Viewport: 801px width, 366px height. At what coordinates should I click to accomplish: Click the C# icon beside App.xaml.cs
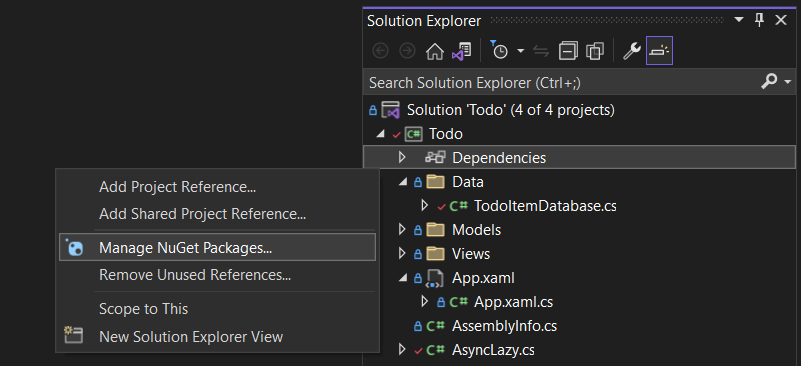click(x=458, y=302)
